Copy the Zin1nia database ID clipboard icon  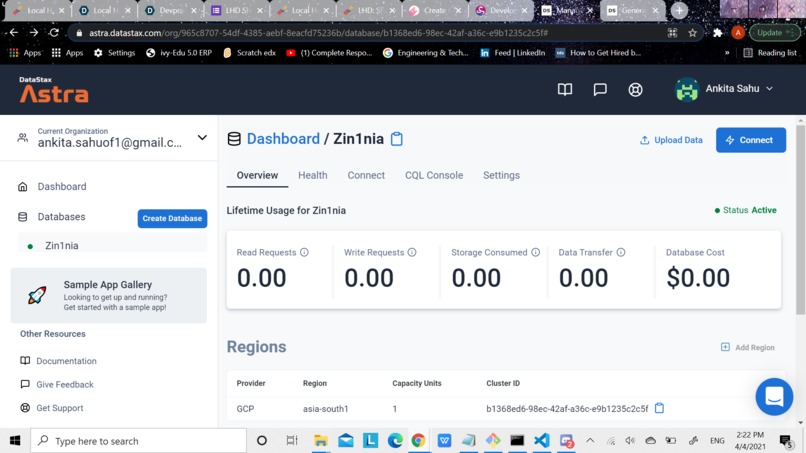pyautogui.click(x=396, y=139)
